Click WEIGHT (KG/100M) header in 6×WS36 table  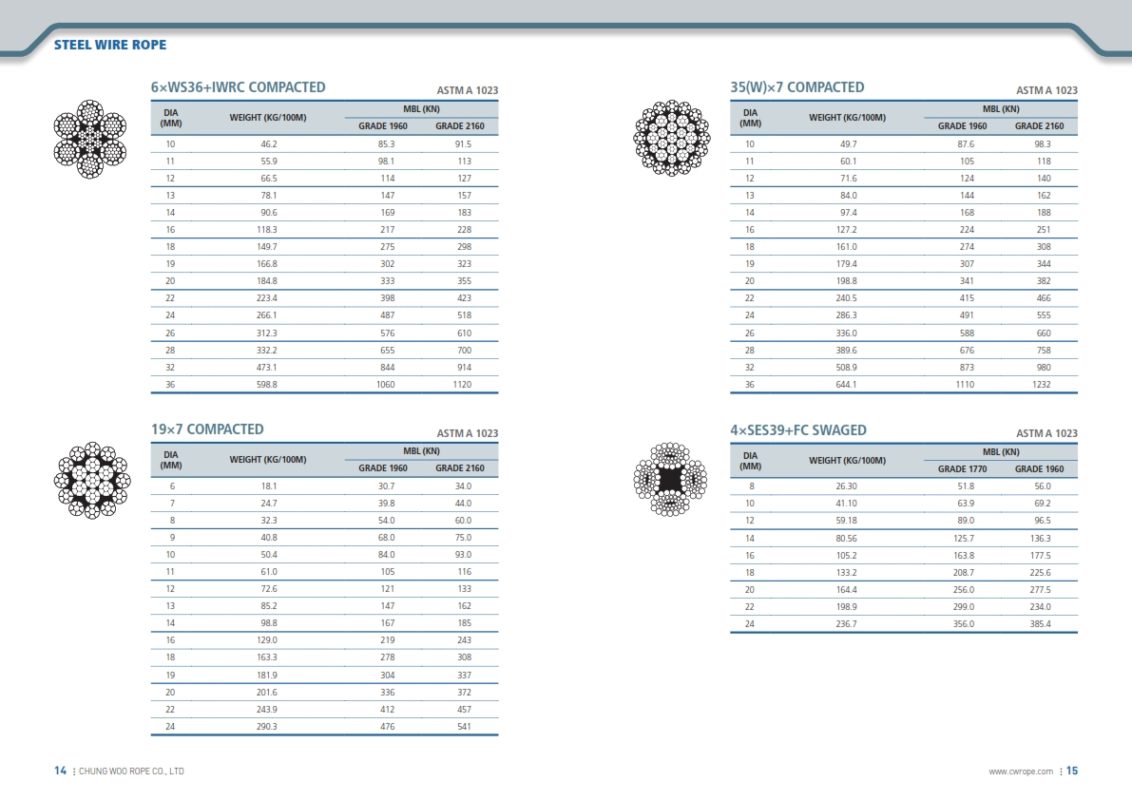[x=268, y=118]
